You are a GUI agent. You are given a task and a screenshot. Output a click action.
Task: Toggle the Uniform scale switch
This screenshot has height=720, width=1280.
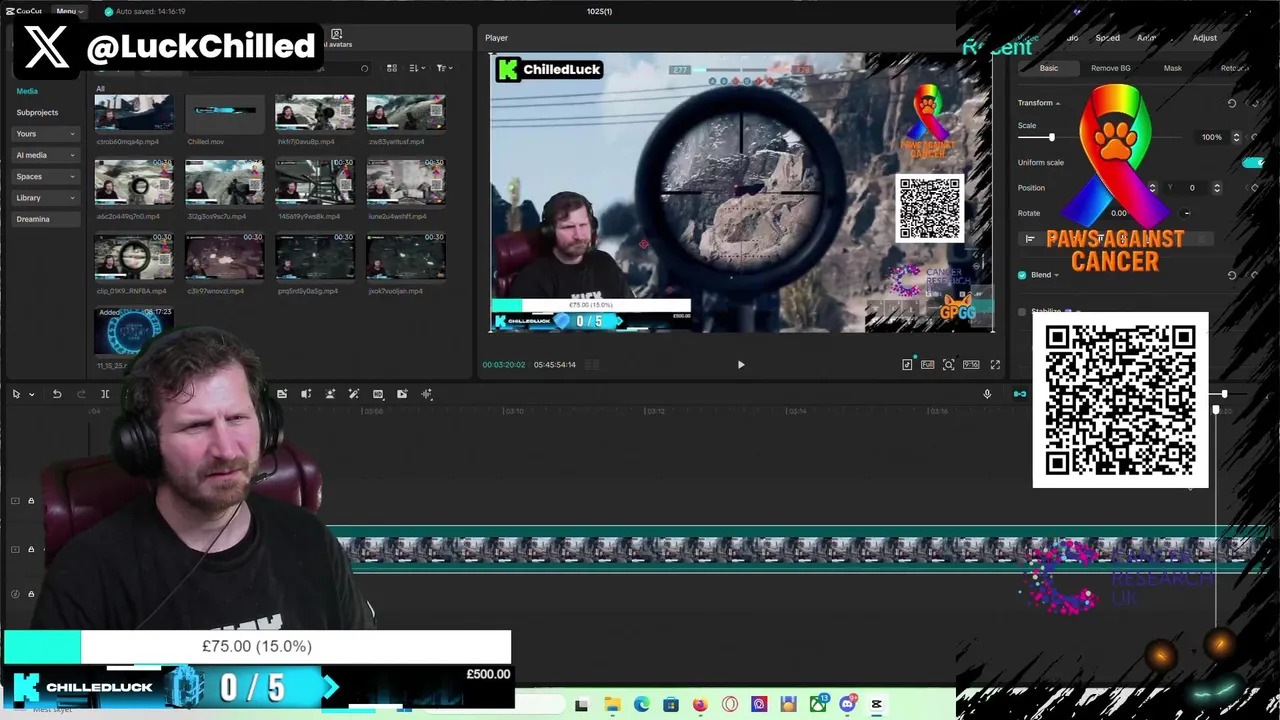1252,162
